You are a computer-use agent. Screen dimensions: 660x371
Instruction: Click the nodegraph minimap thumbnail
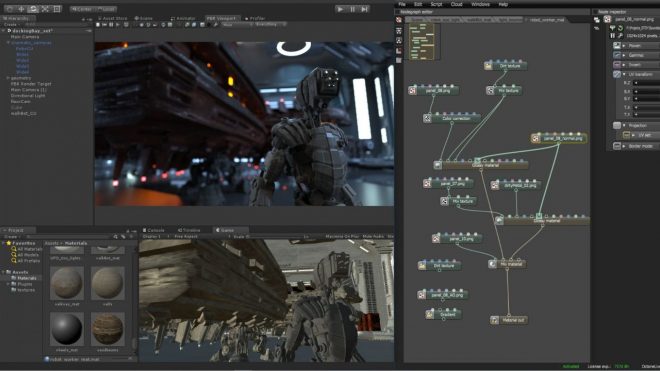coord(422,42)
